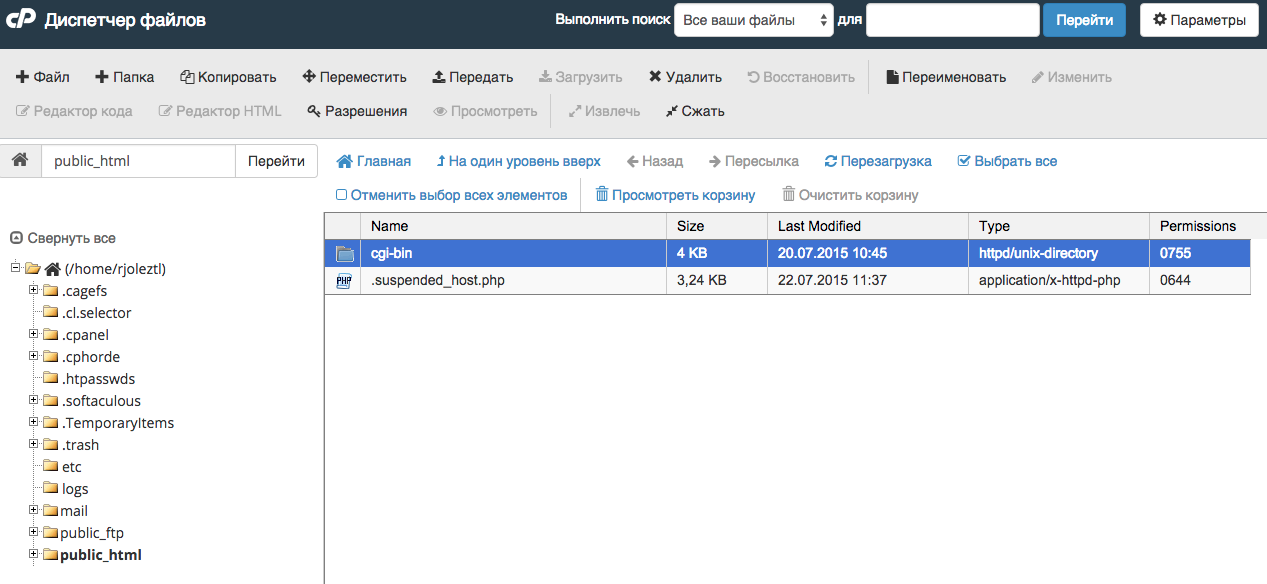The image size is (1267, 584).
Task: Click the cPanel logo icon
Action: tap(21, 19)
